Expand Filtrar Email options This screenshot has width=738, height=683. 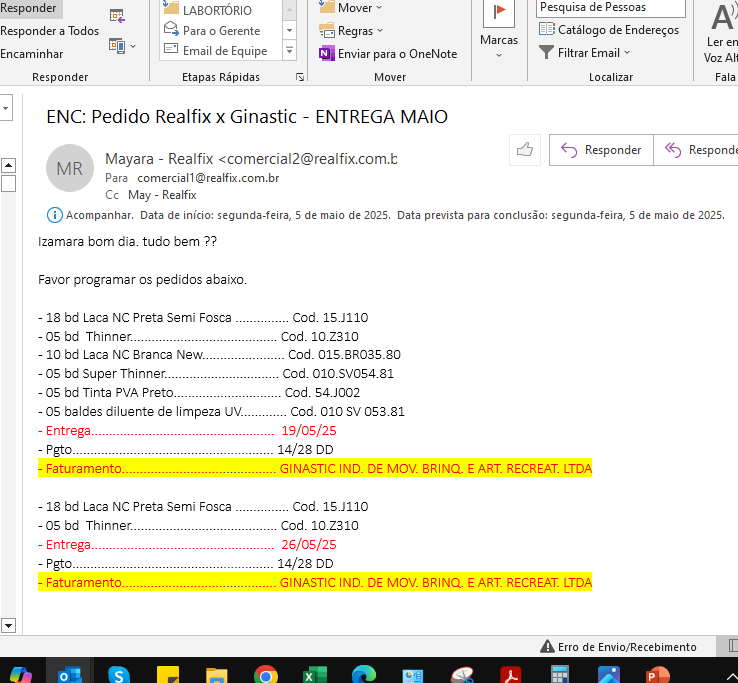point(585,53)
